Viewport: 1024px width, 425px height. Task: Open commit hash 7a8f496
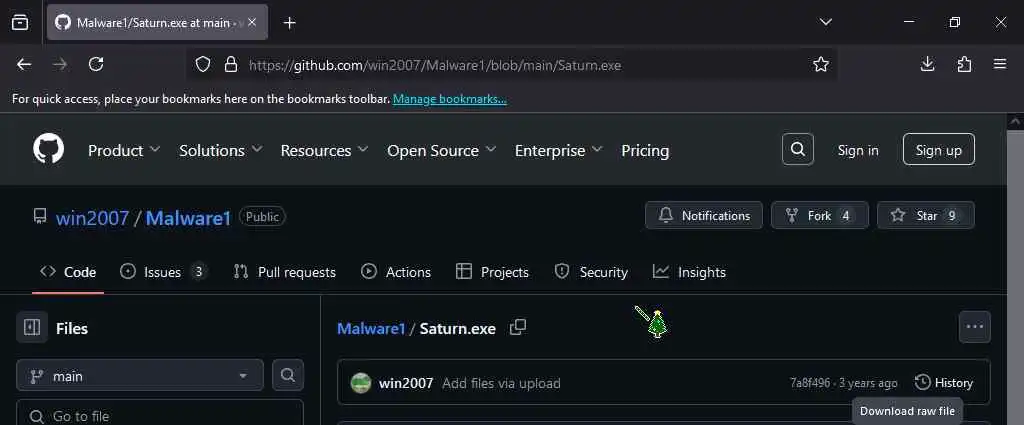click(x=810, y=383)
